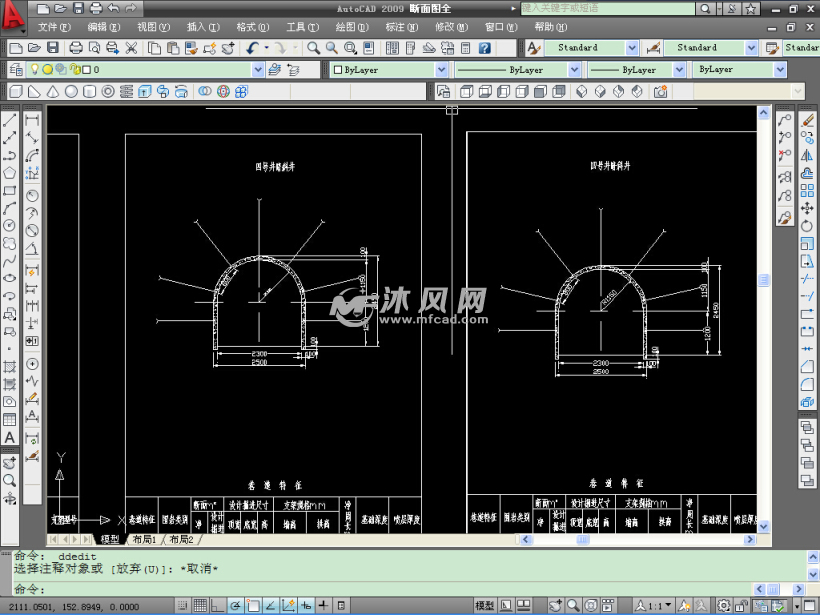Toggle layer 0 lightbulb on/off

tap(35, 69)
